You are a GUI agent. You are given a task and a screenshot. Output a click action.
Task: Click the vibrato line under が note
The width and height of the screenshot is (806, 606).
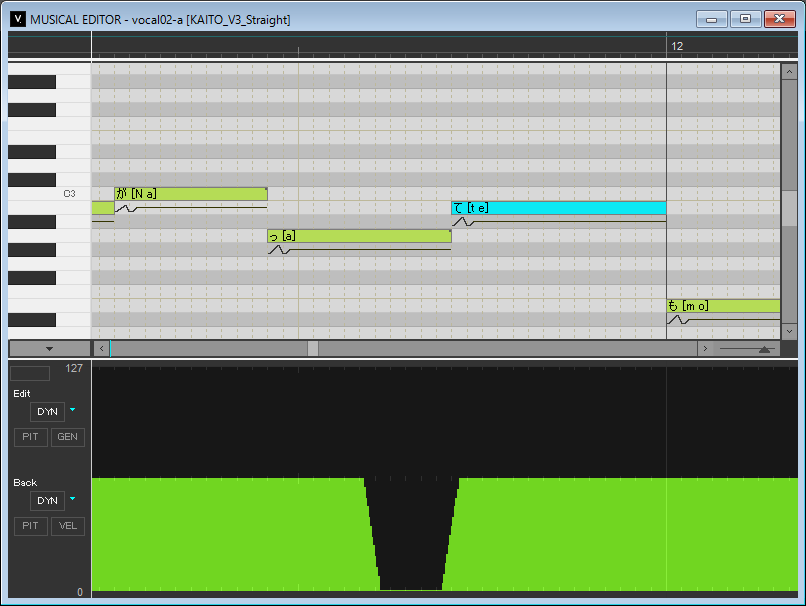(191, 208)
